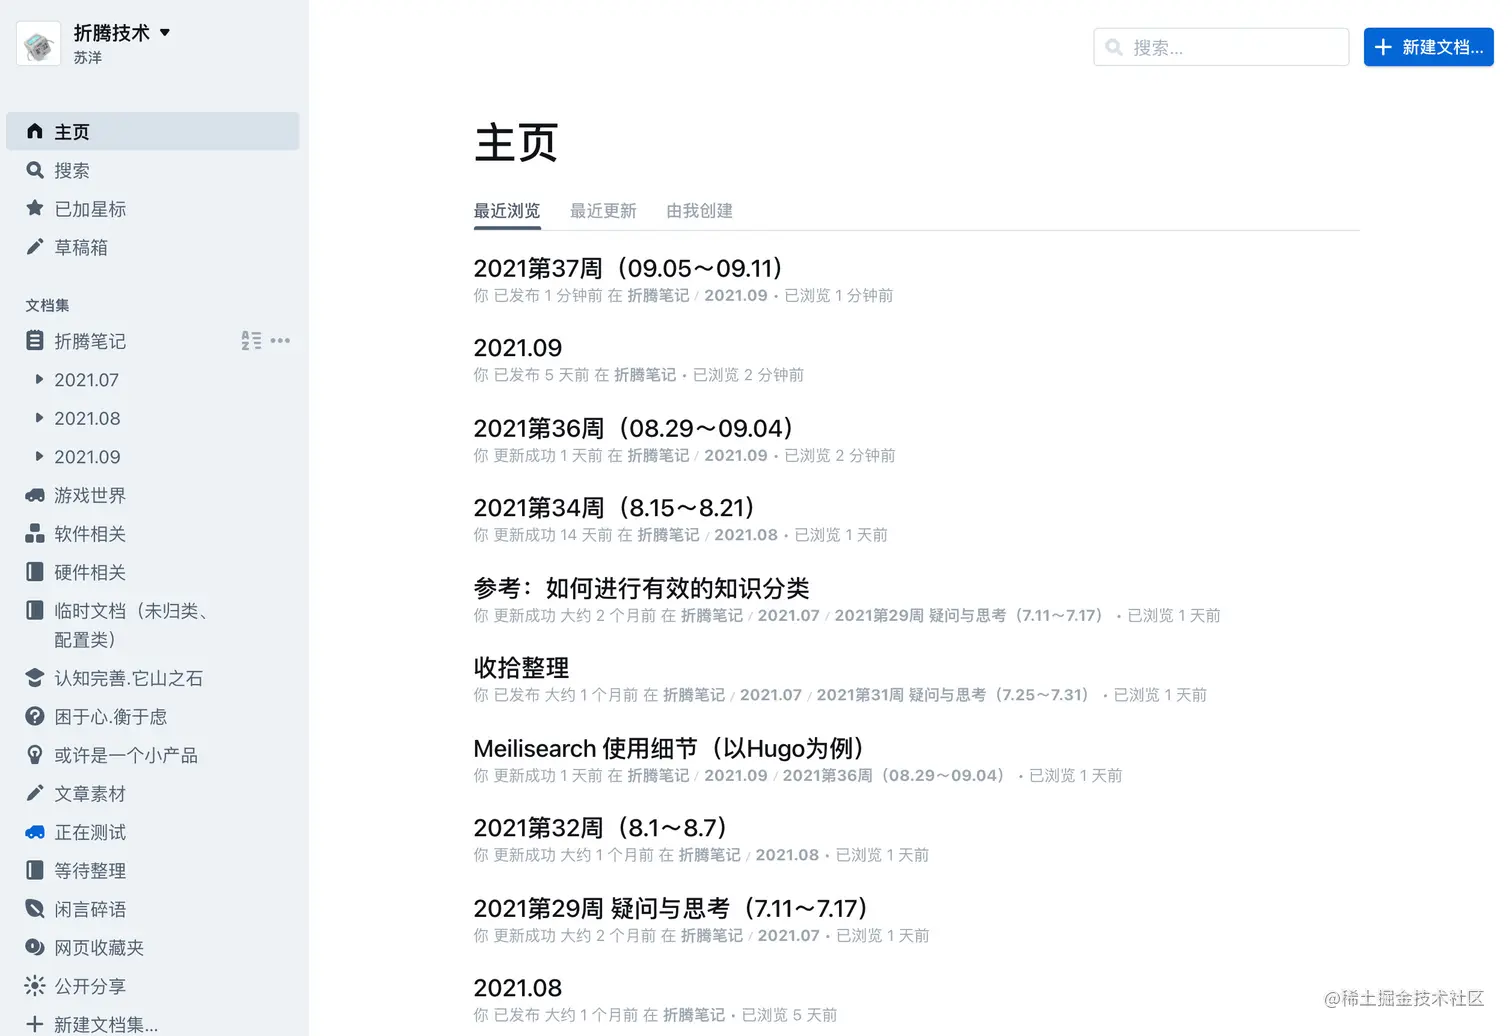1512x1036 pixels.
Task: Click the 草稿箱 pencil icon
Action: (x=35, y=247)
